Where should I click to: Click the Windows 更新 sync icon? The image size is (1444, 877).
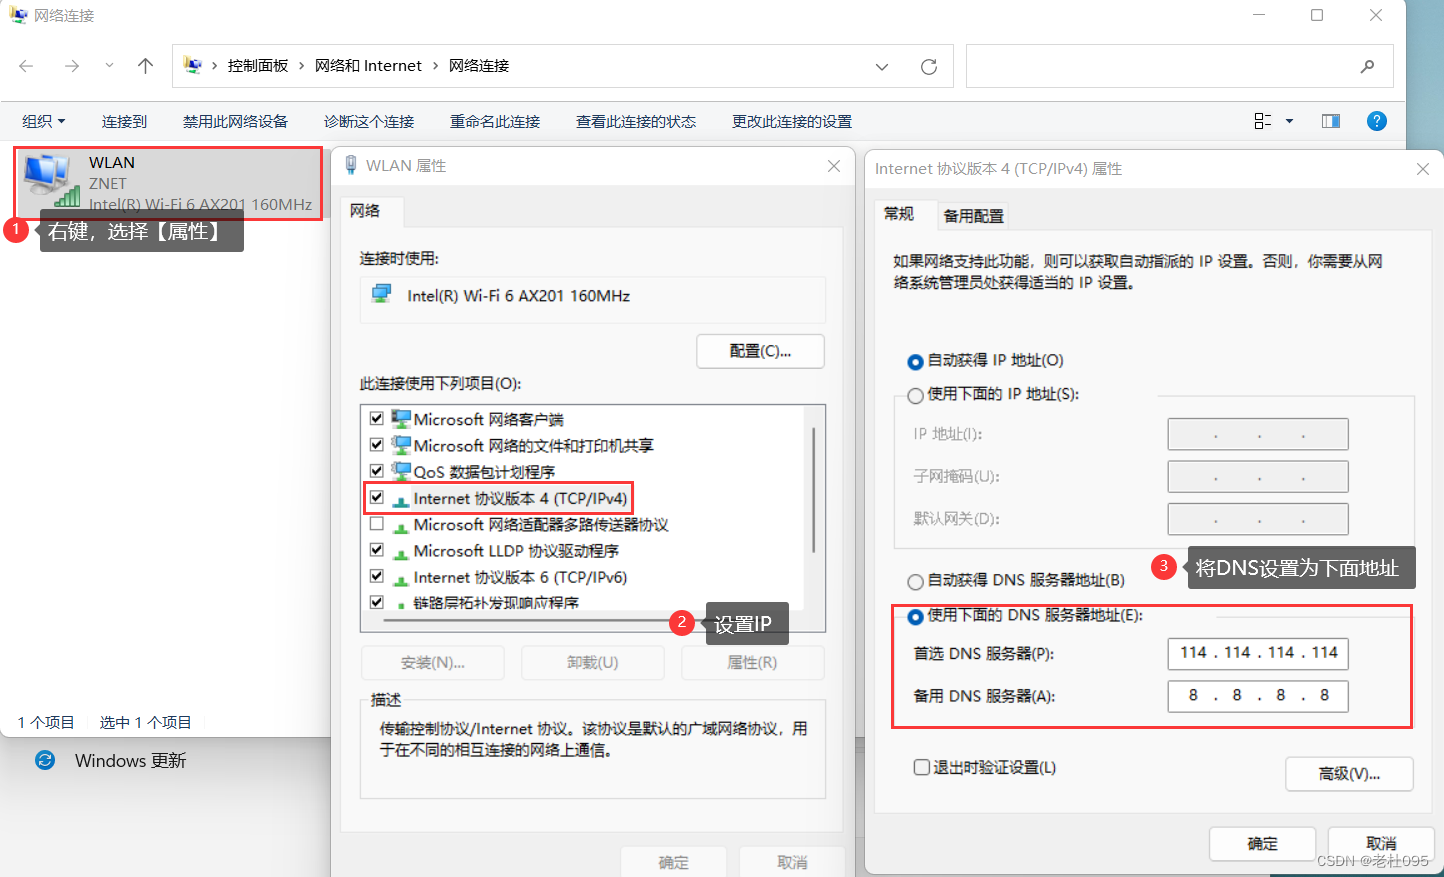coord(45,760)
